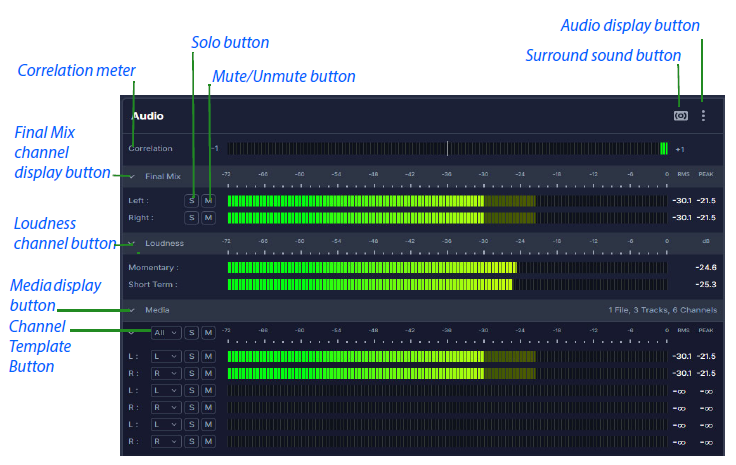This screenshot has width=736, height=465.
Task: Click the Final Mix PEAK column header
Action: coord(705,174)
